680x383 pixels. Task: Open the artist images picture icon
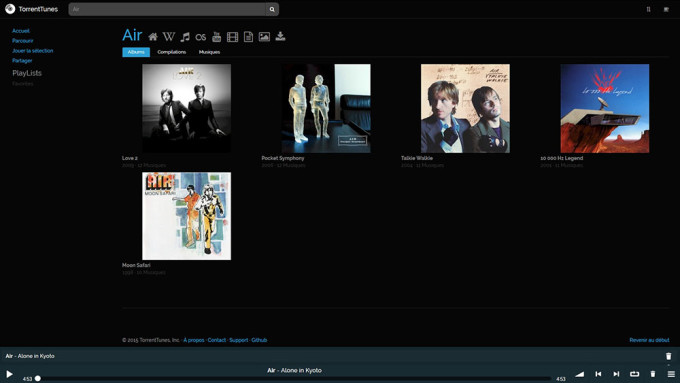264,37
